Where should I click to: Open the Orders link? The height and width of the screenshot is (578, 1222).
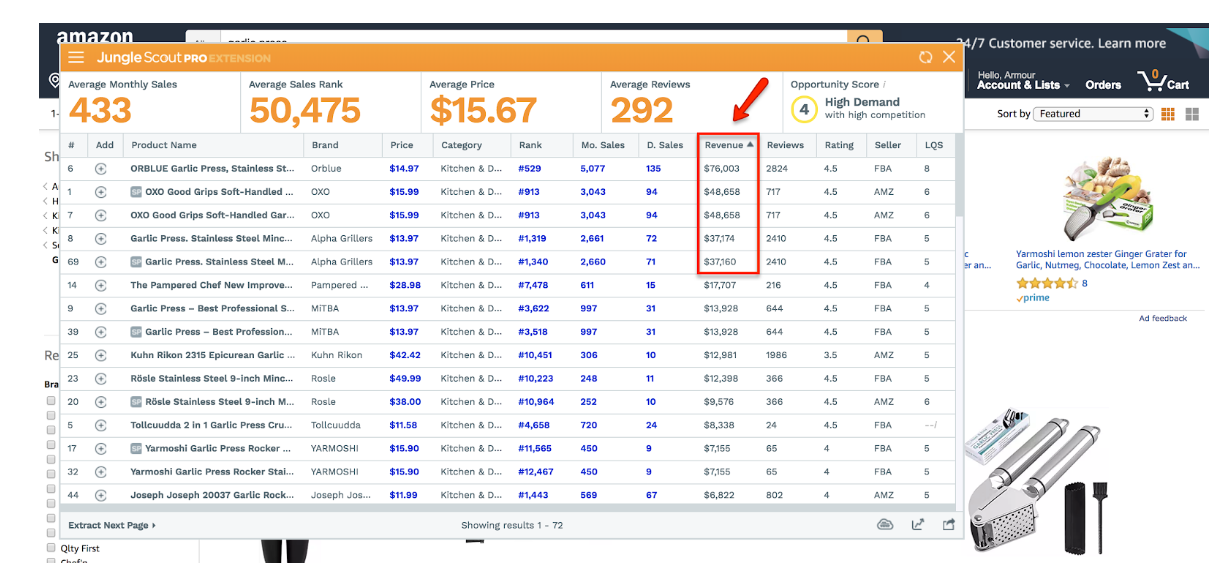[x=1103, y=85]
